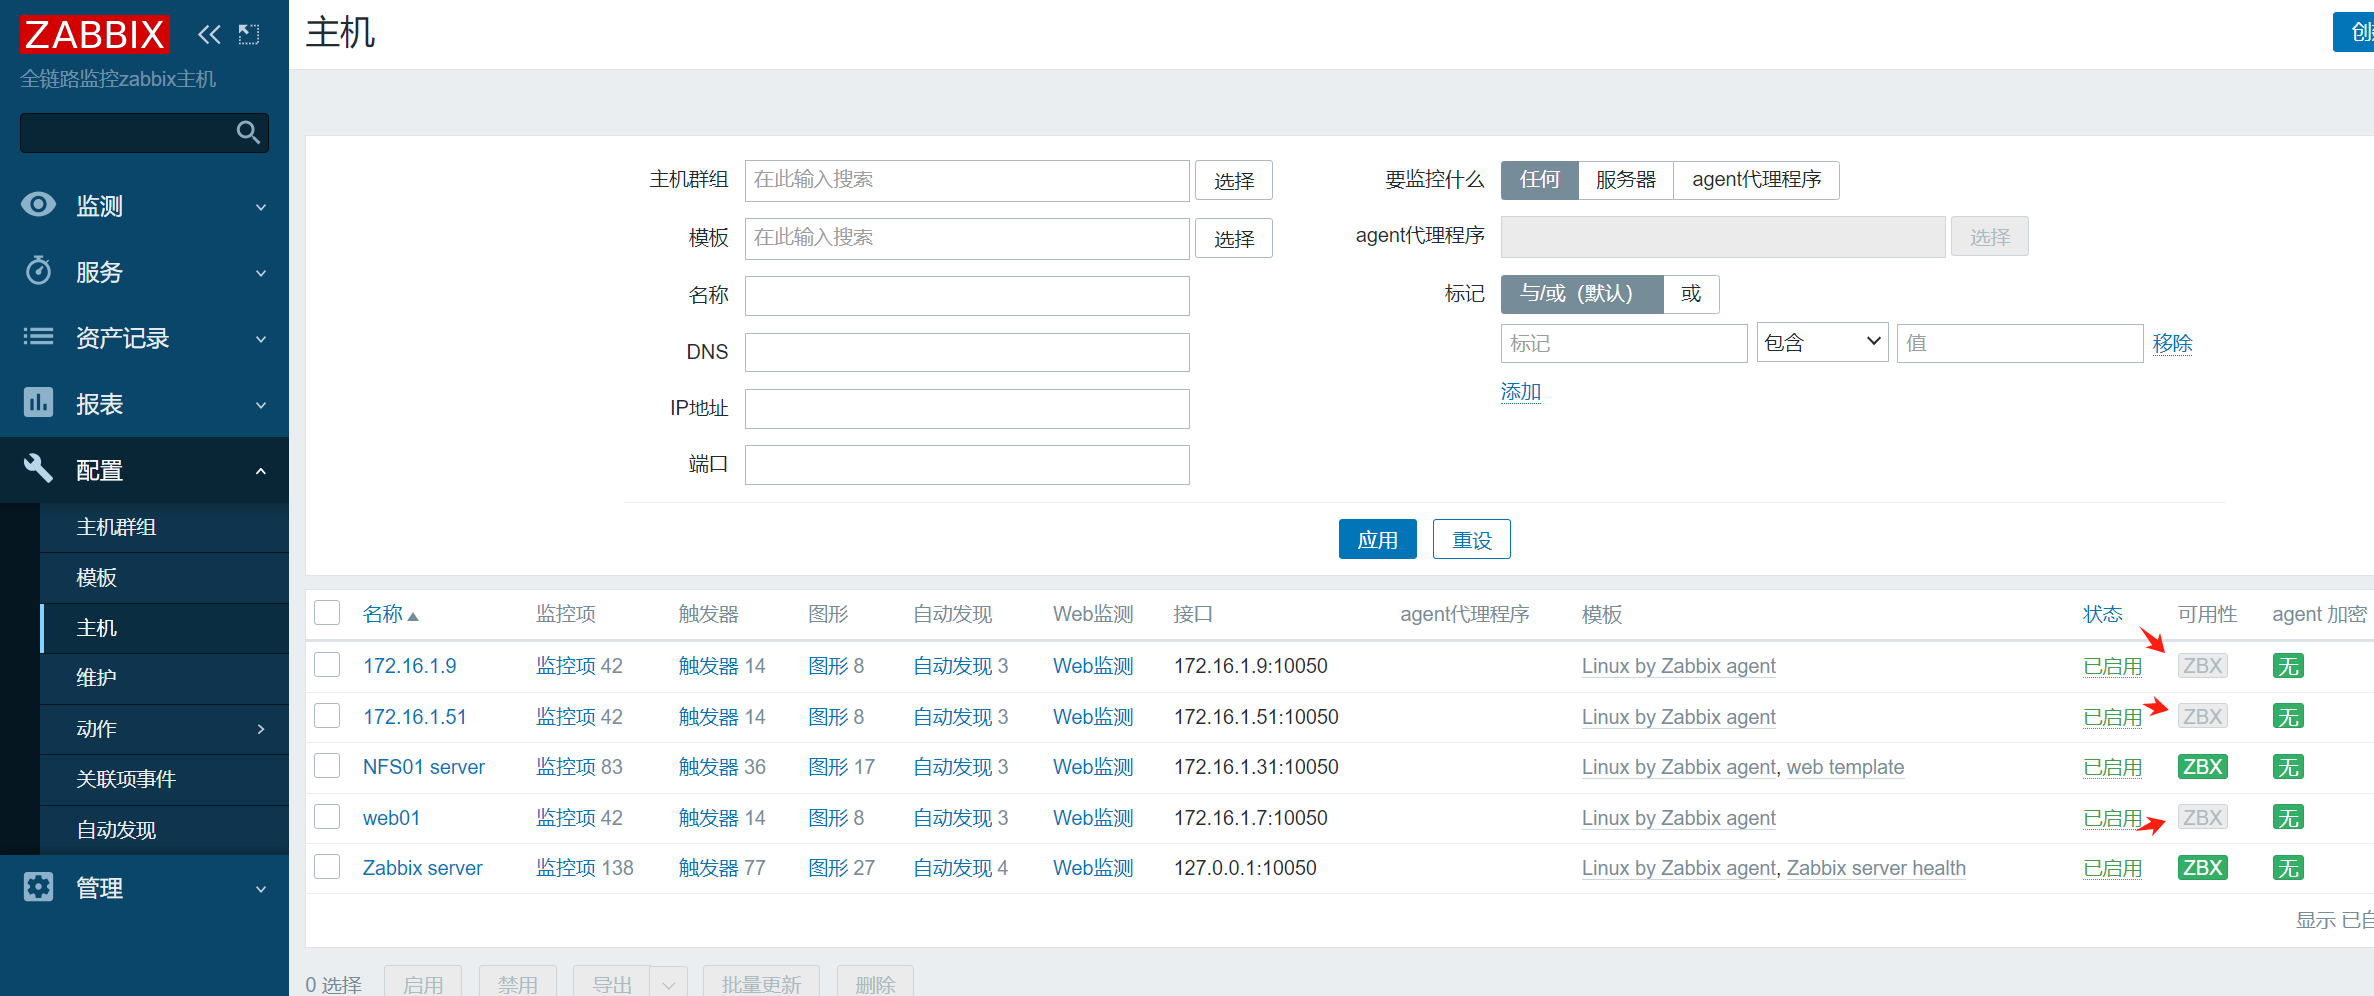Choose 或 tag evaluation mode
Image resolution: width=2374 pixels, height=996 pixels.
1691,294
